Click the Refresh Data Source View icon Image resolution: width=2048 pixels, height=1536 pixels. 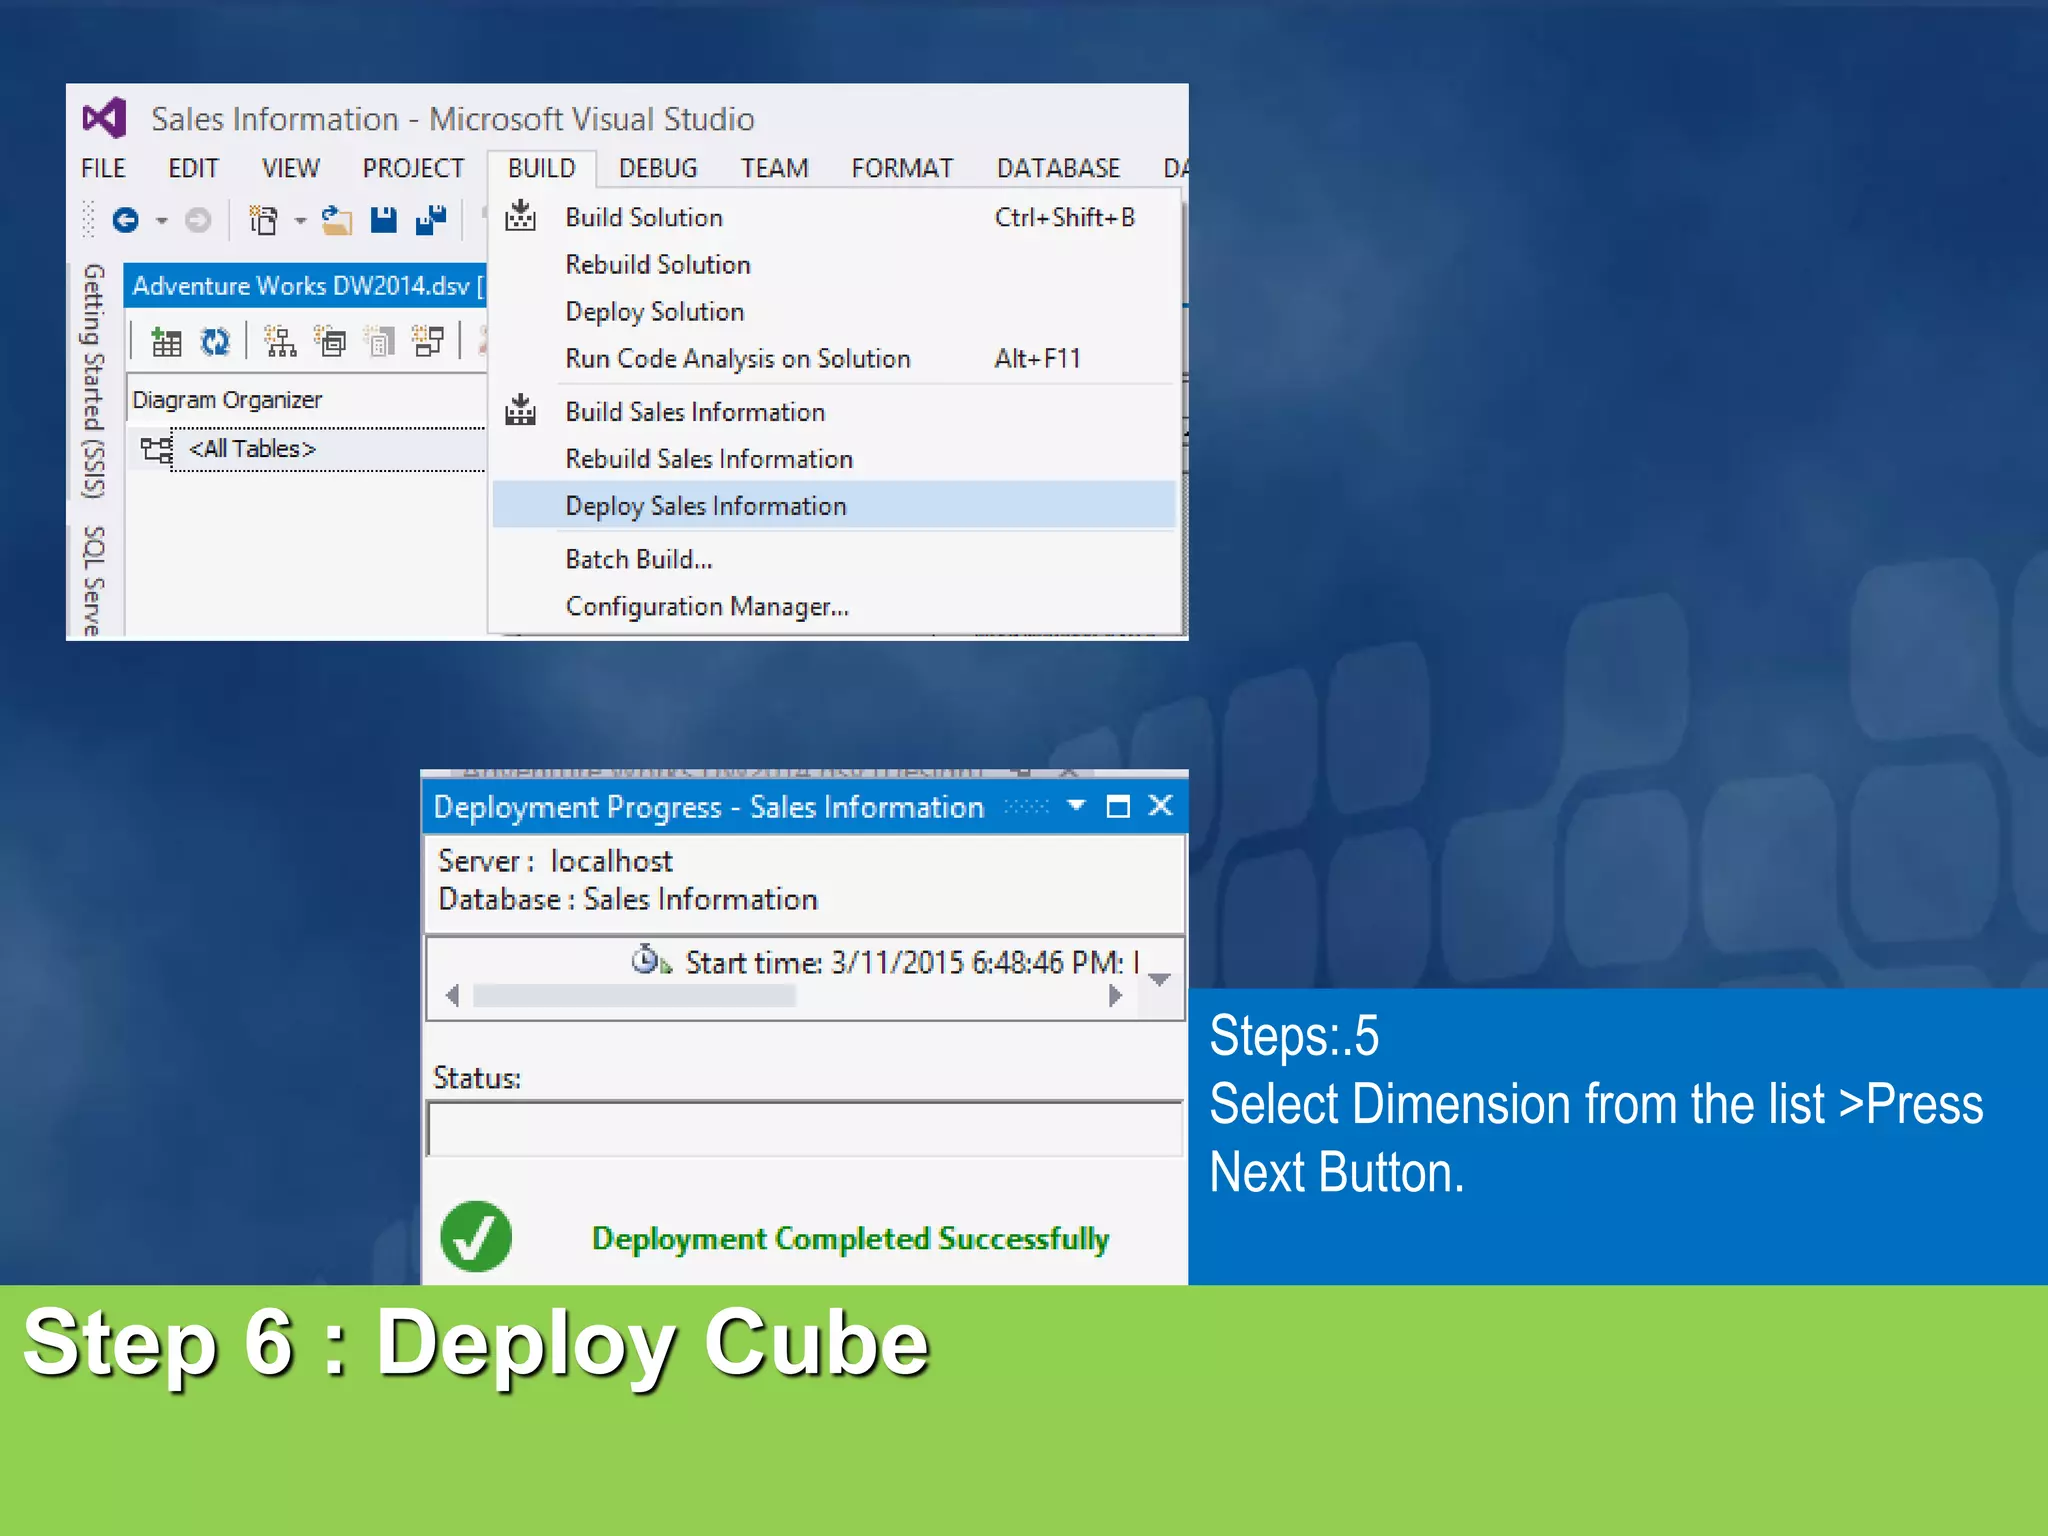215,342
